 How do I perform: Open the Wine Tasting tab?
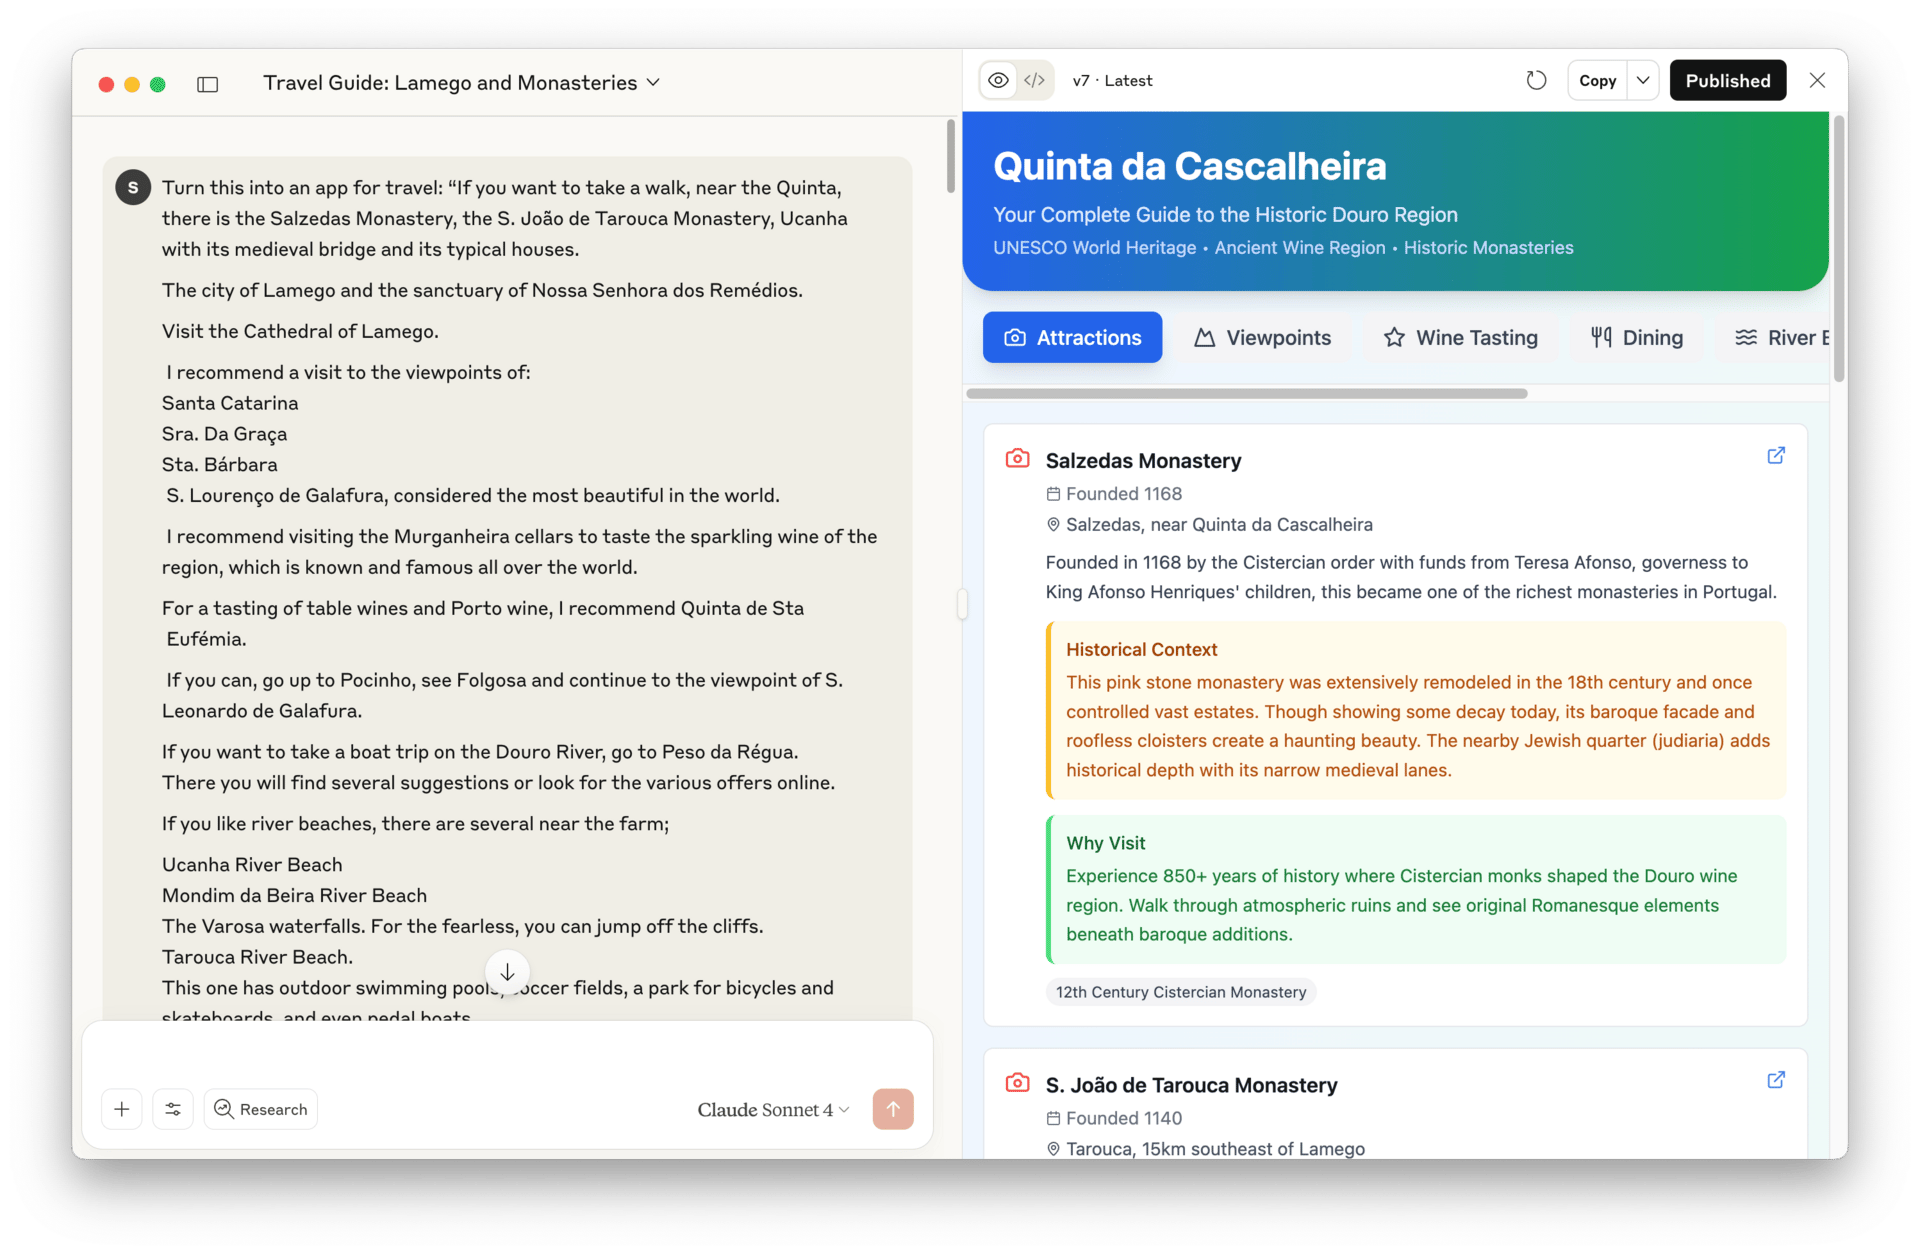tap(1460, 338)
